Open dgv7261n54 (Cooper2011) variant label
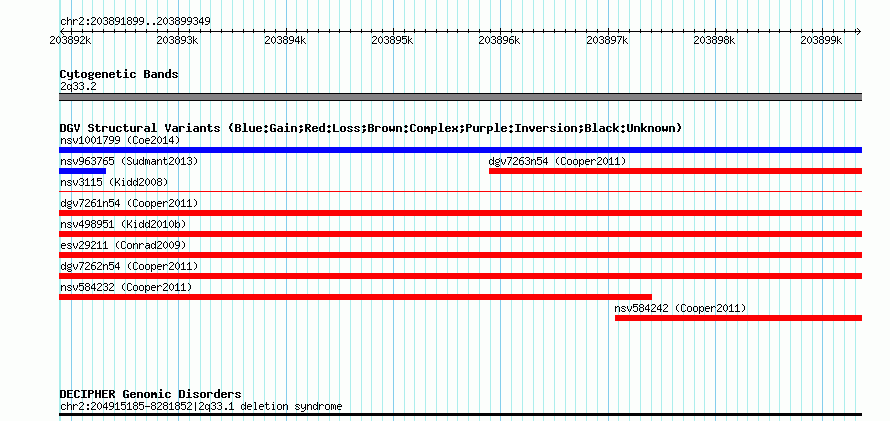 129,203
